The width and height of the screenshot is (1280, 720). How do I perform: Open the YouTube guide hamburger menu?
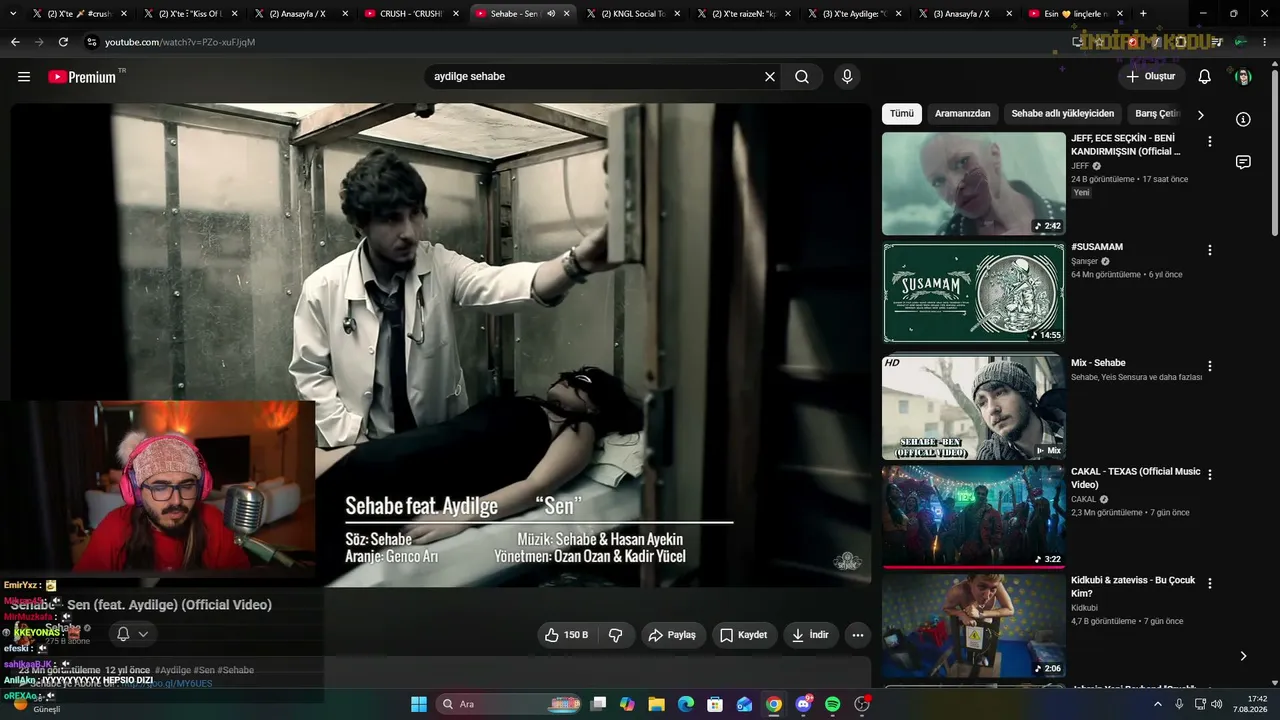tap(24, 77)
